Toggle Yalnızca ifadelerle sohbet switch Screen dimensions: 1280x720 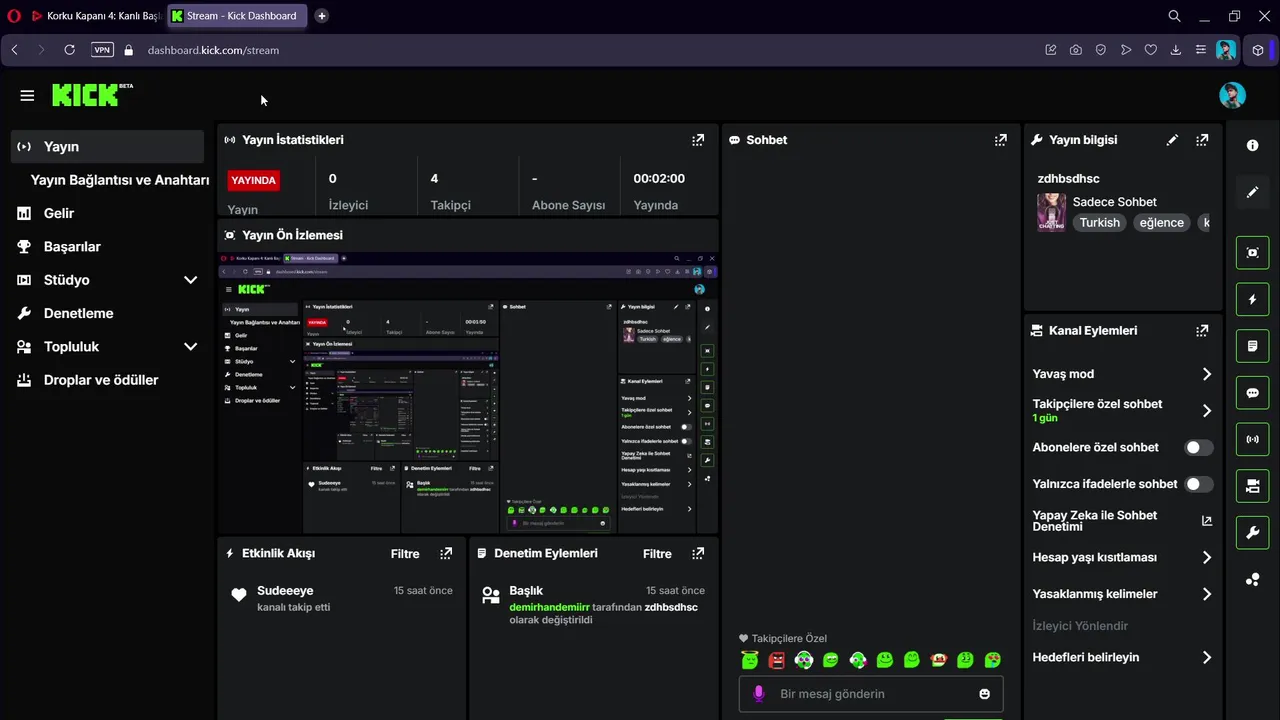pyautogui.click(x=1199, y=484)
